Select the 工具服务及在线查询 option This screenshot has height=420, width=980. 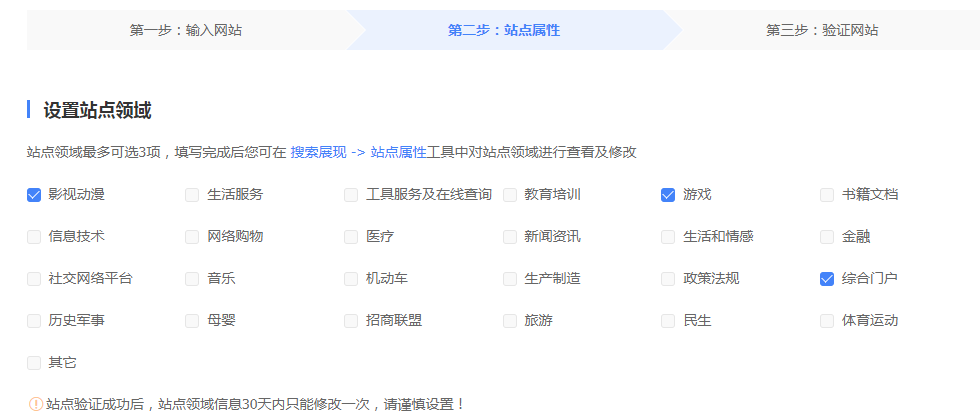pos(351,195)
